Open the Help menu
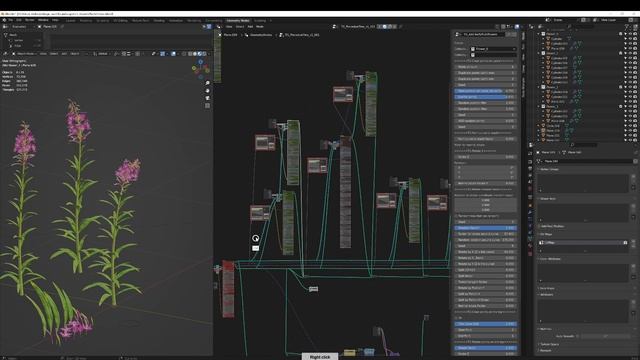Viewport: 640px width, 360px height. pos(55,20)
